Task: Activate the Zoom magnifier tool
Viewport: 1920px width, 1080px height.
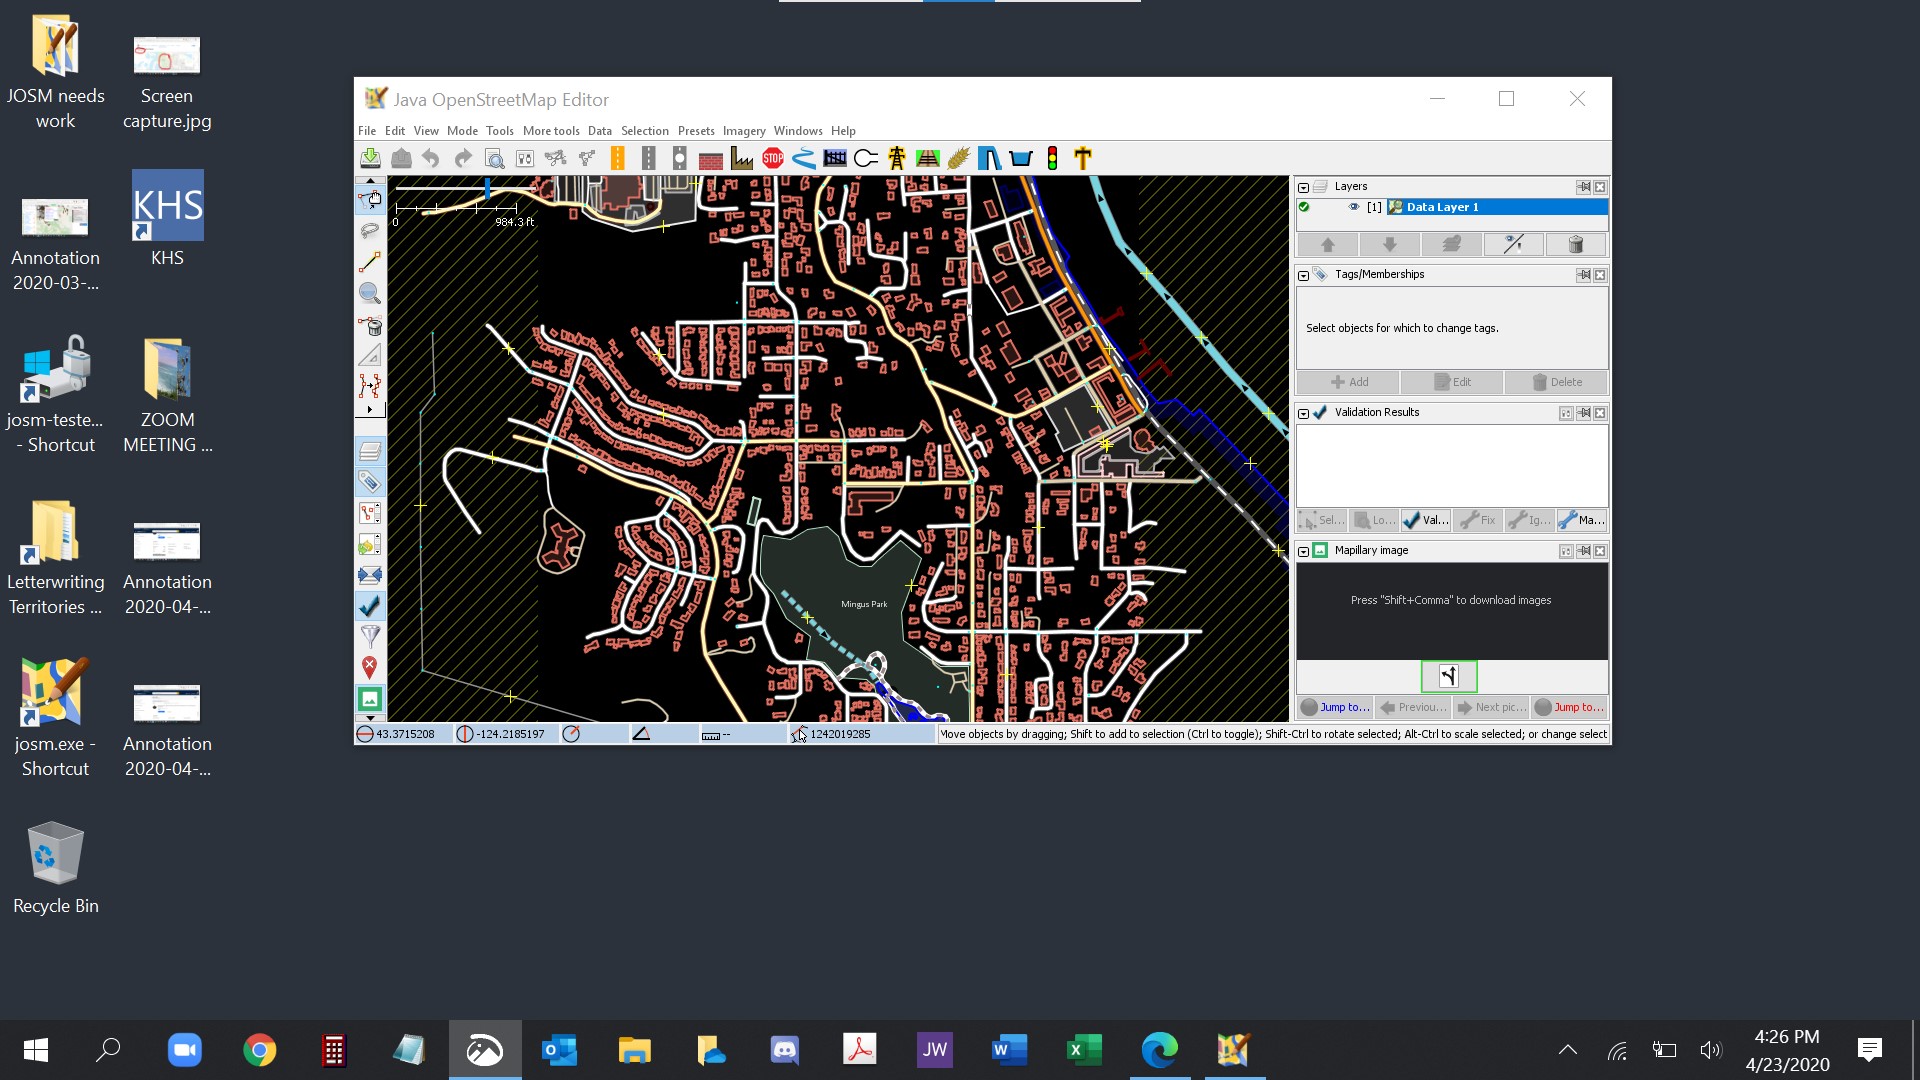Action: (370, 293)
